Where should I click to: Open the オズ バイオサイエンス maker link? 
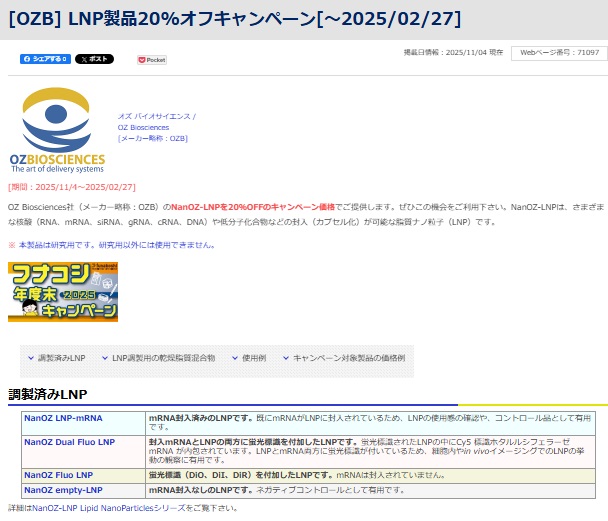pyautogui.click(x=156, y=116)
